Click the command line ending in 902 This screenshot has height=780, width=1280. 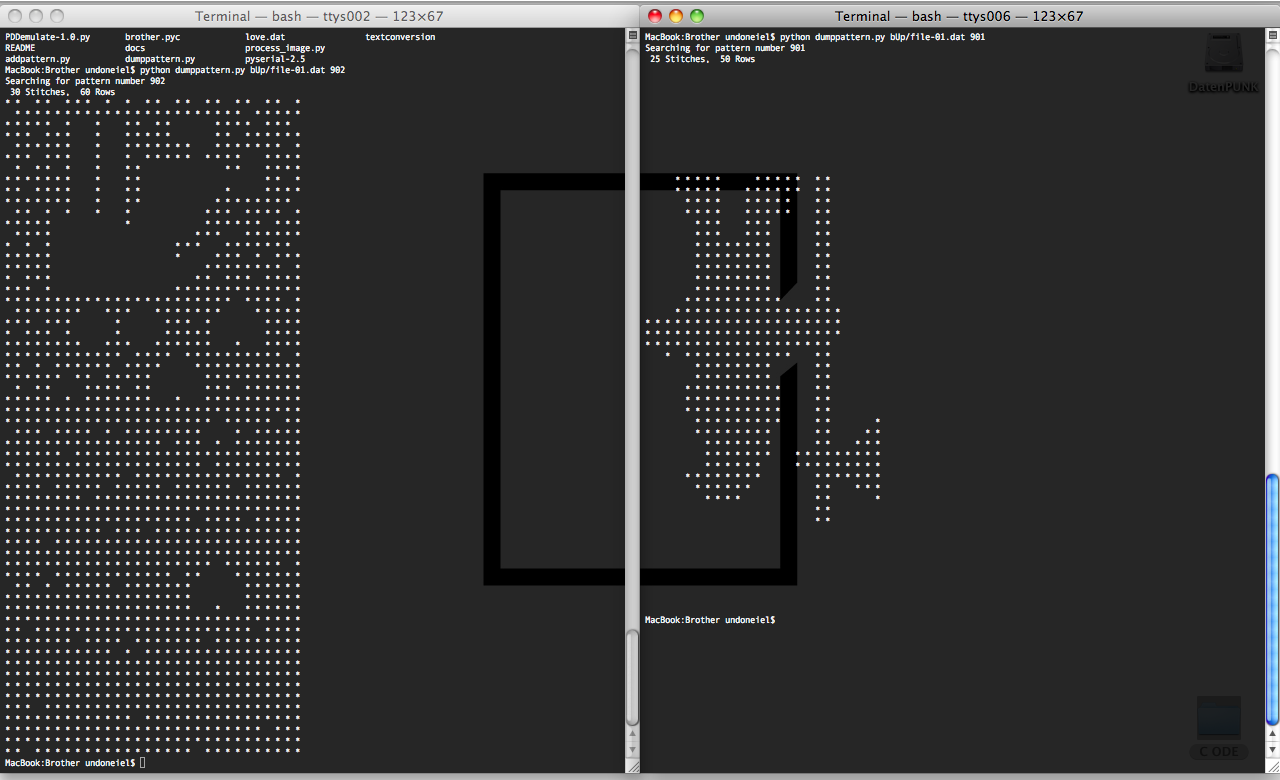point(175,70)
